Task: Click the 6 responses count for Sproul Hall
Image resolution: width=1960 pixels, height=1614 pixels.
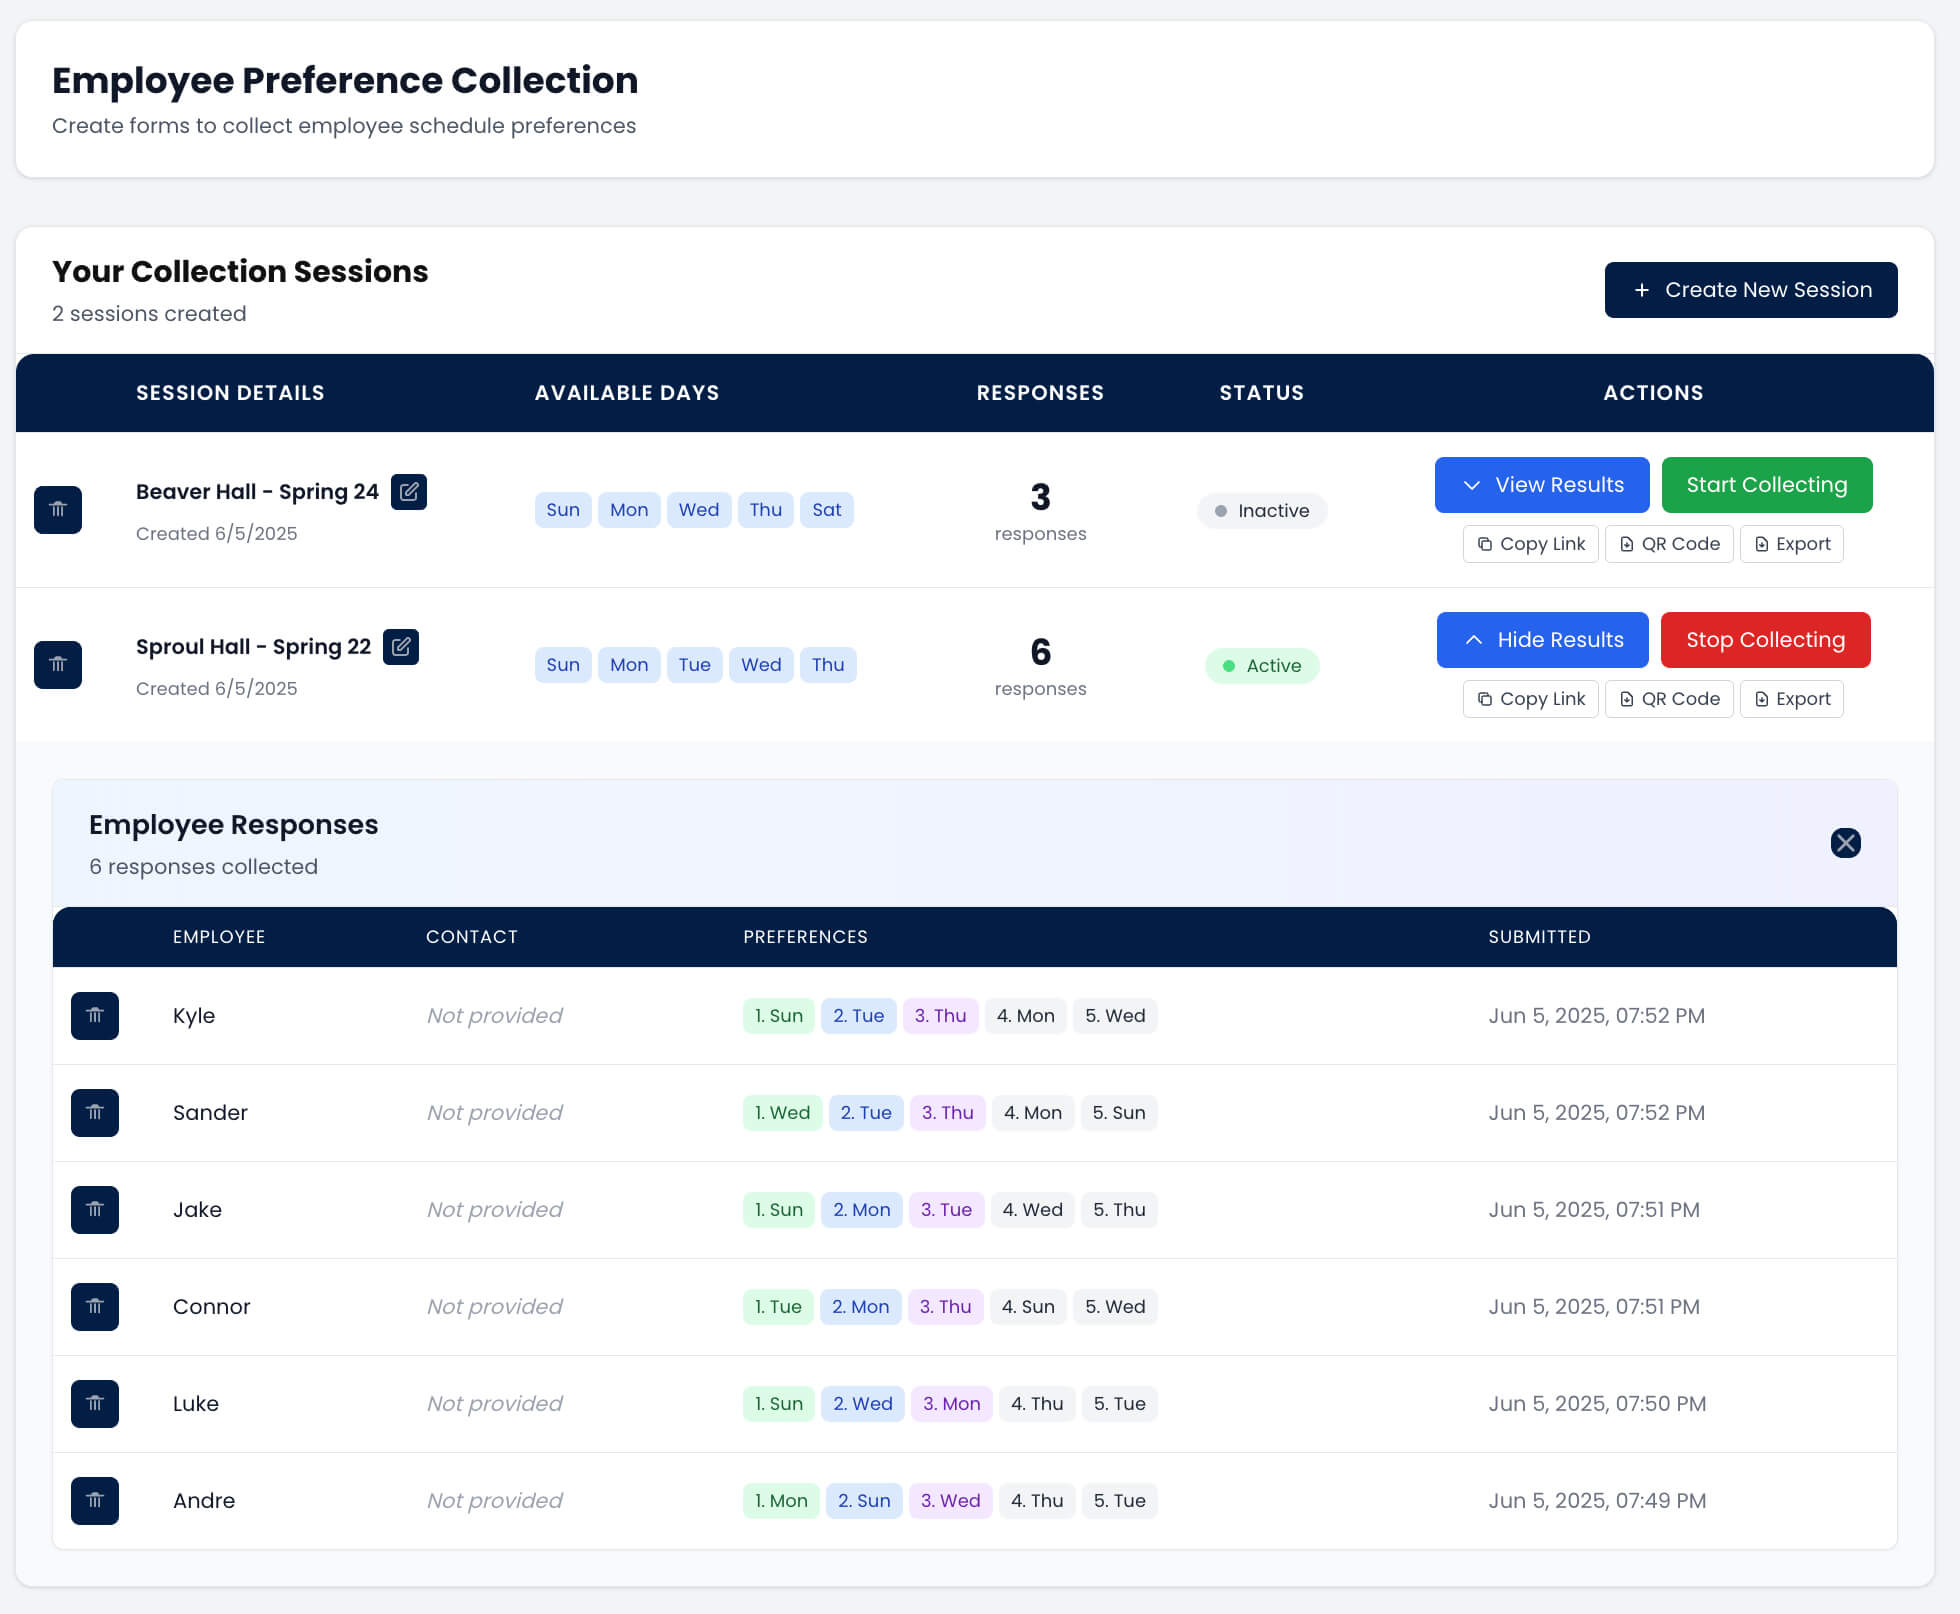Action: (x=1040, y=666)
